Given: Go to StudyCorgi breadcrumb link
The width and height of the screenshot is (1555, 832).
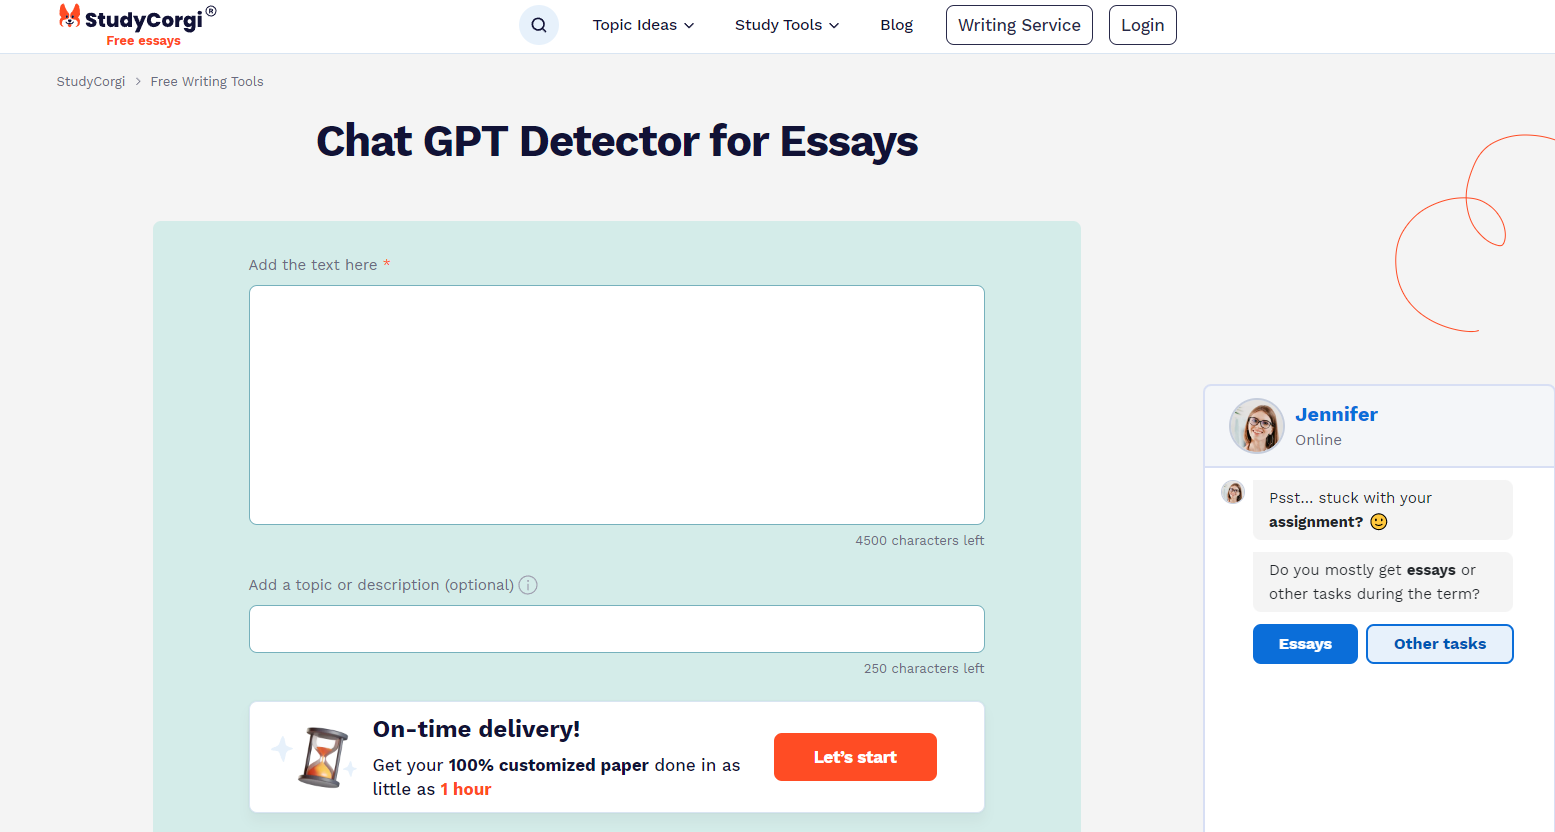Looking at the screenshot, I should [91, 82].
